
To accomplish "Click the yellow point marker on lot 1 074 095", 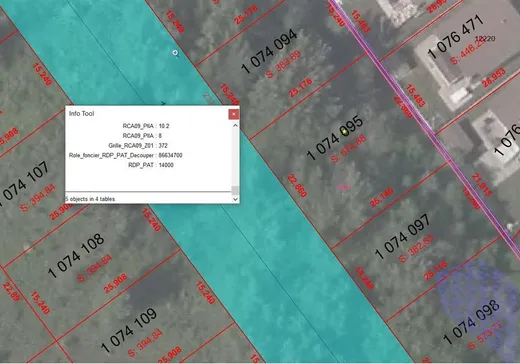I will 345,132.
